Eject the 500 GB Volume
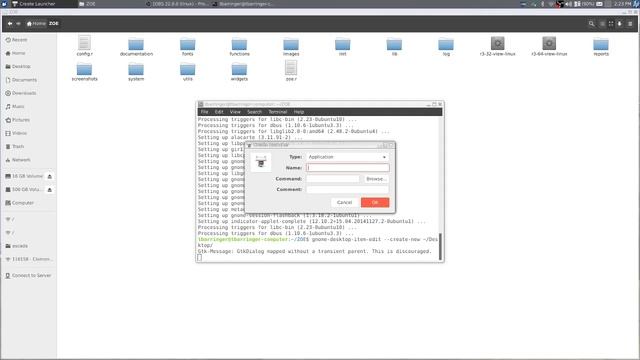This screenshot has height=360, width=640. coord(49,190)
